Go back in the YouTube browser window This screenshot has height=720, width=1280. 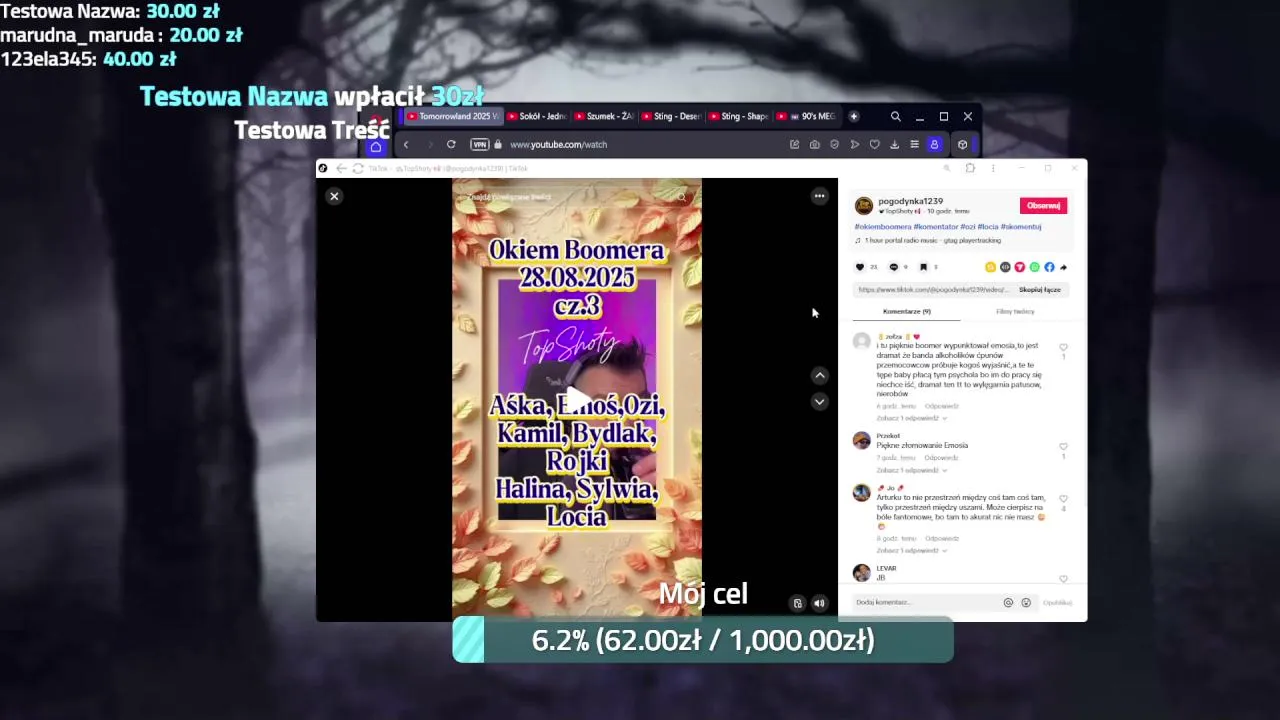[406, 145]
